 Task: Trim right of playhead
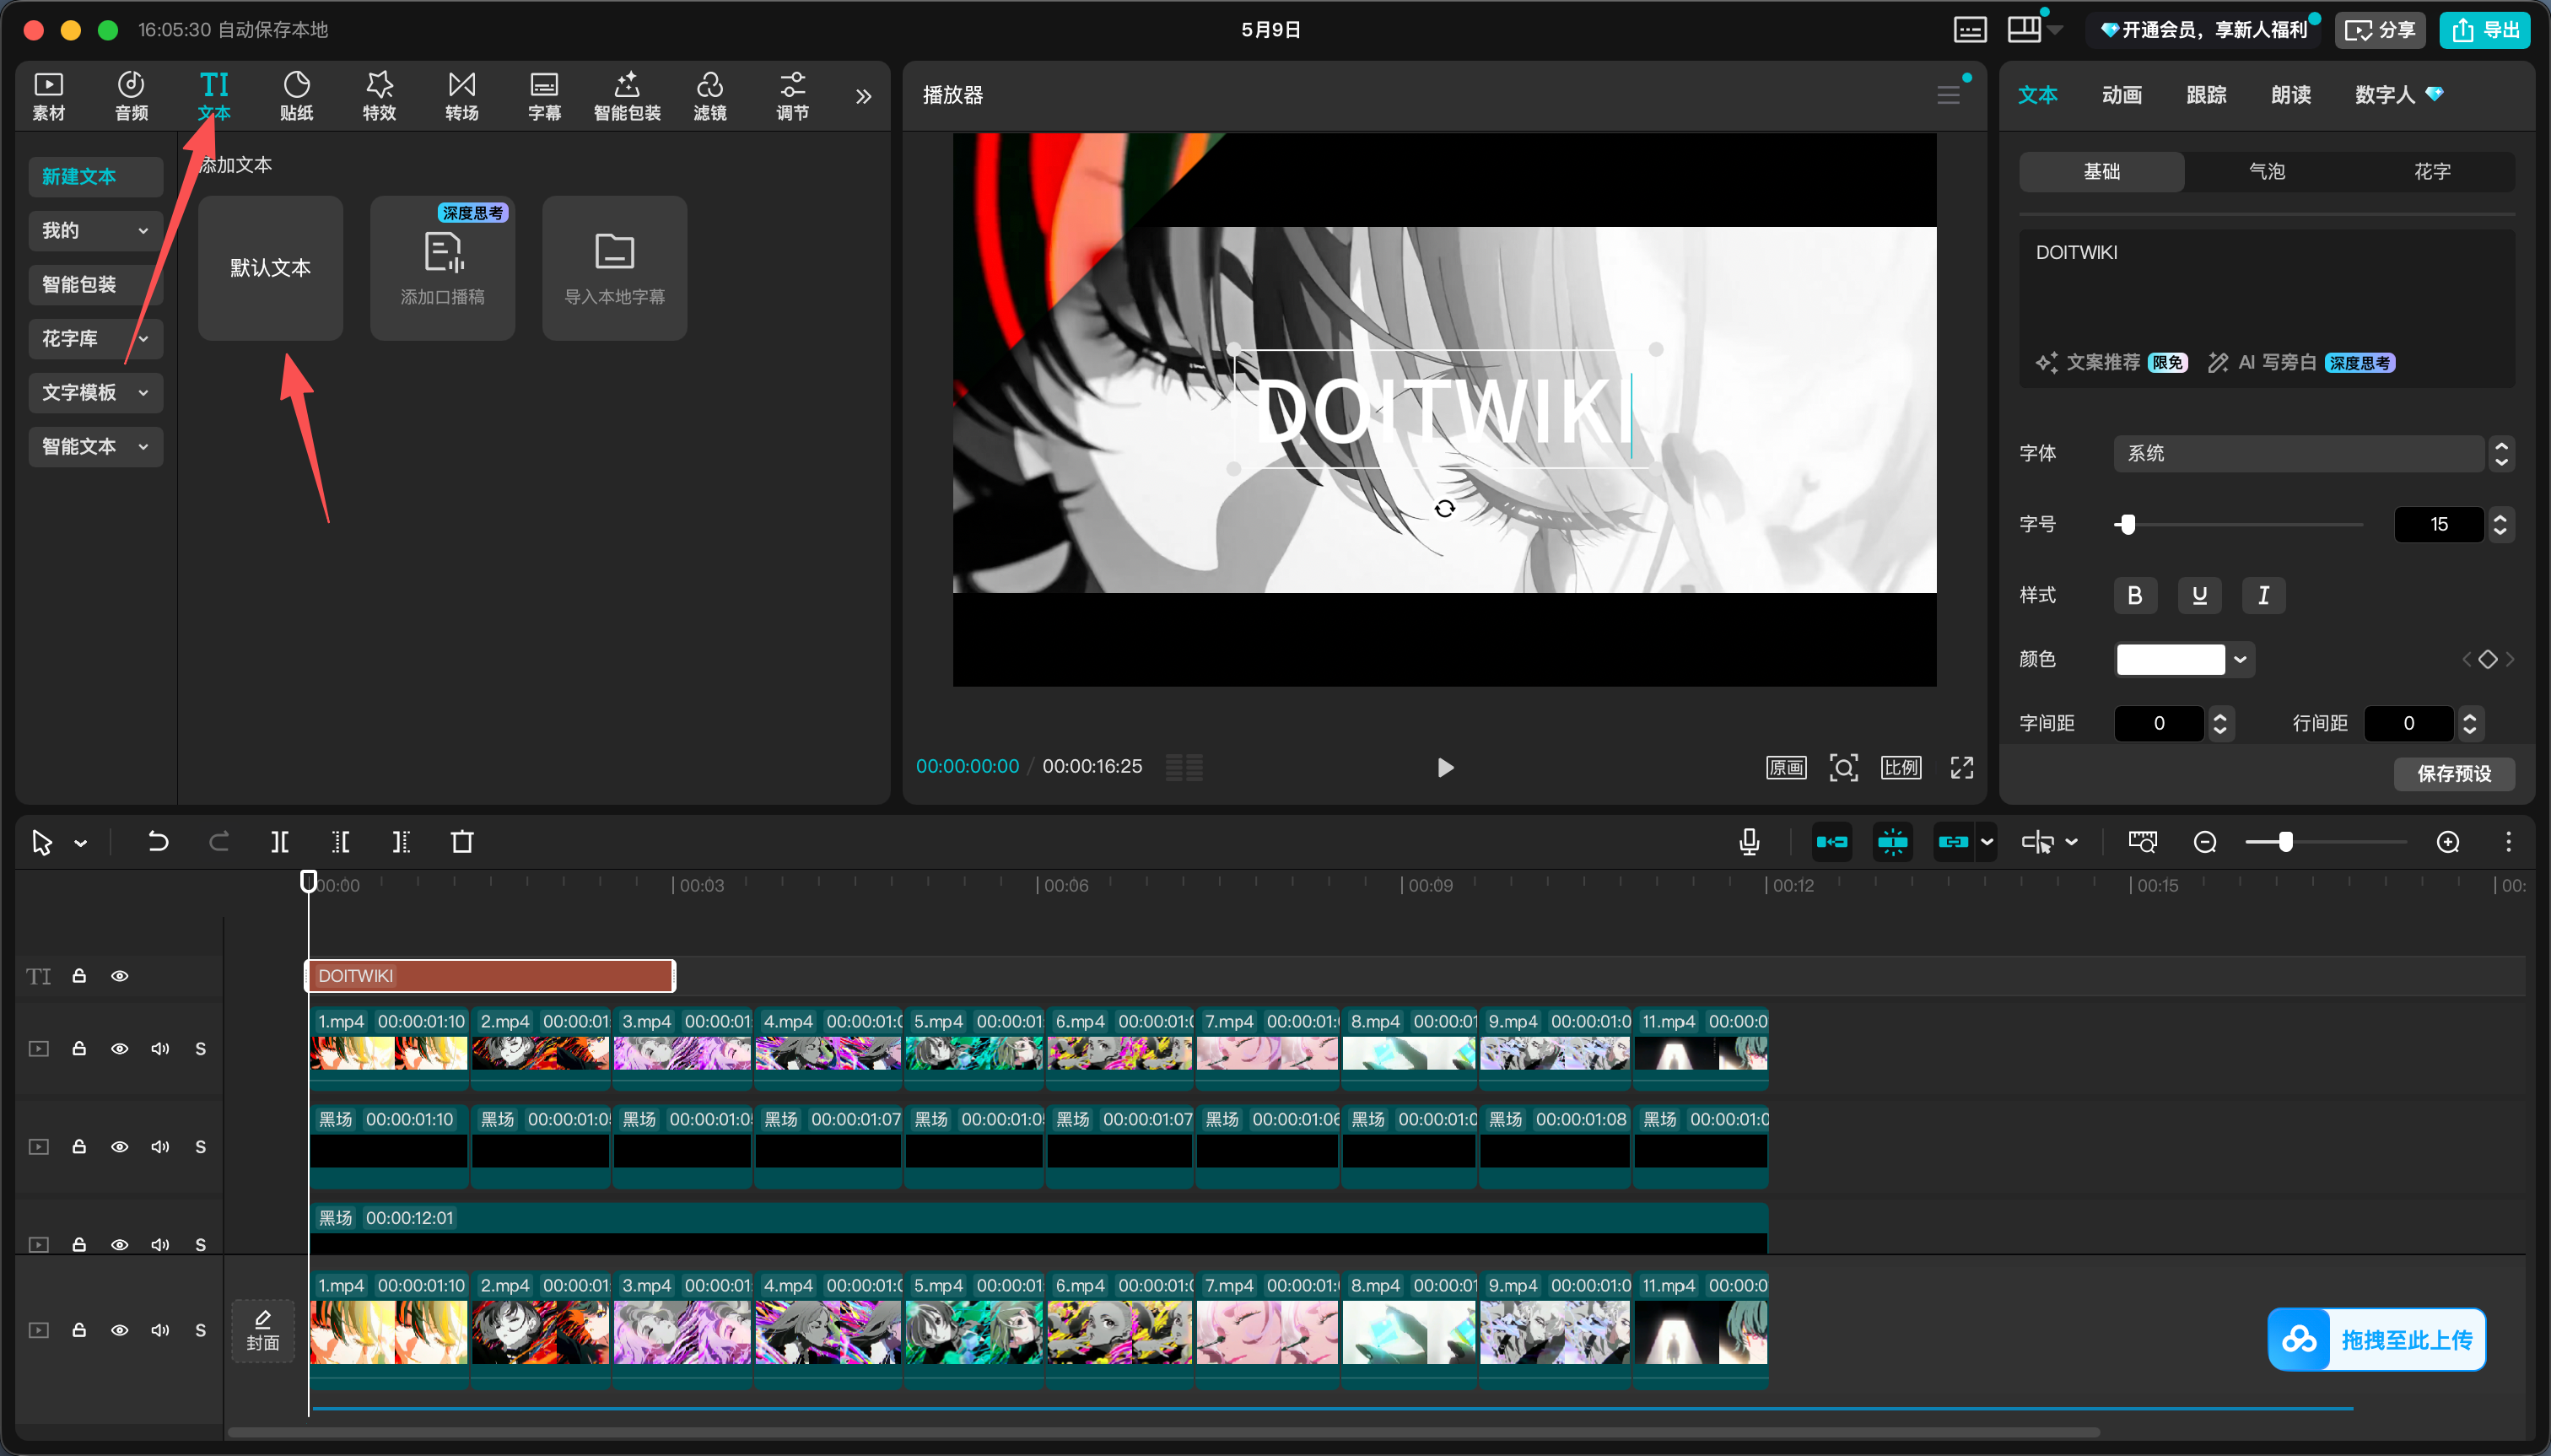(x=401, y=842)
